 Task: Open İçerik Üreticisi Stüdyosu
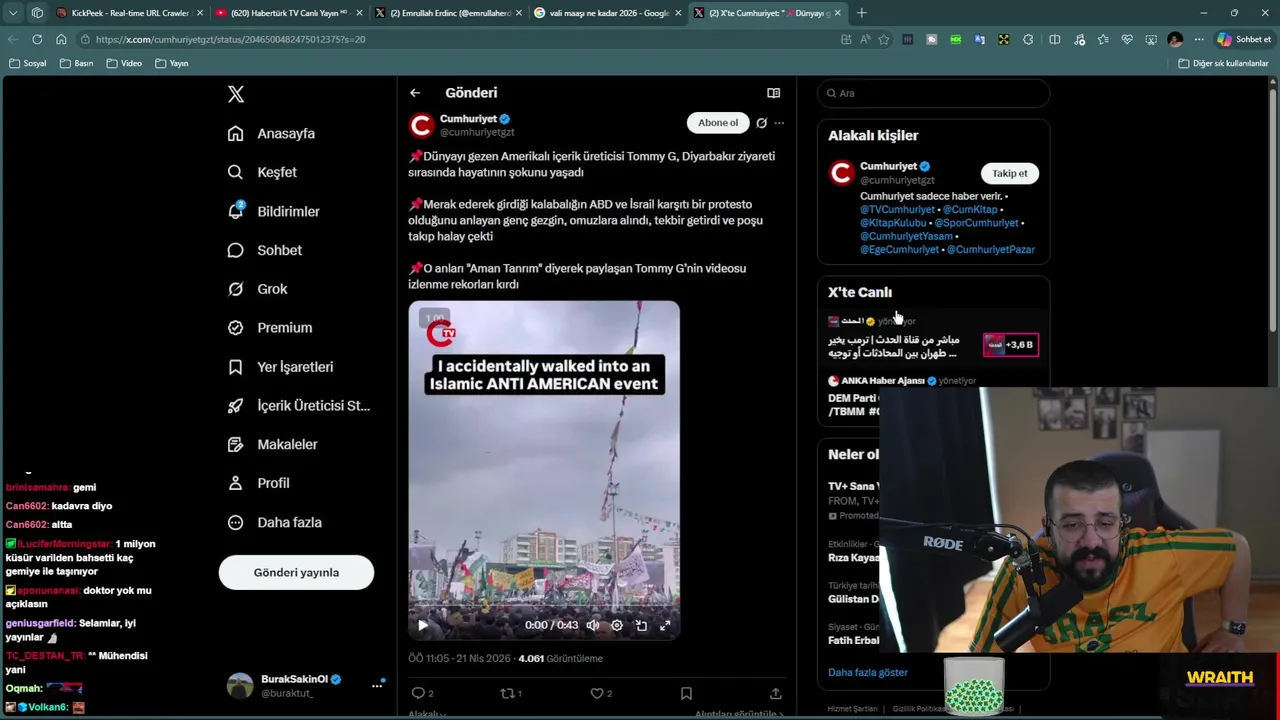[x=298, y=405]
